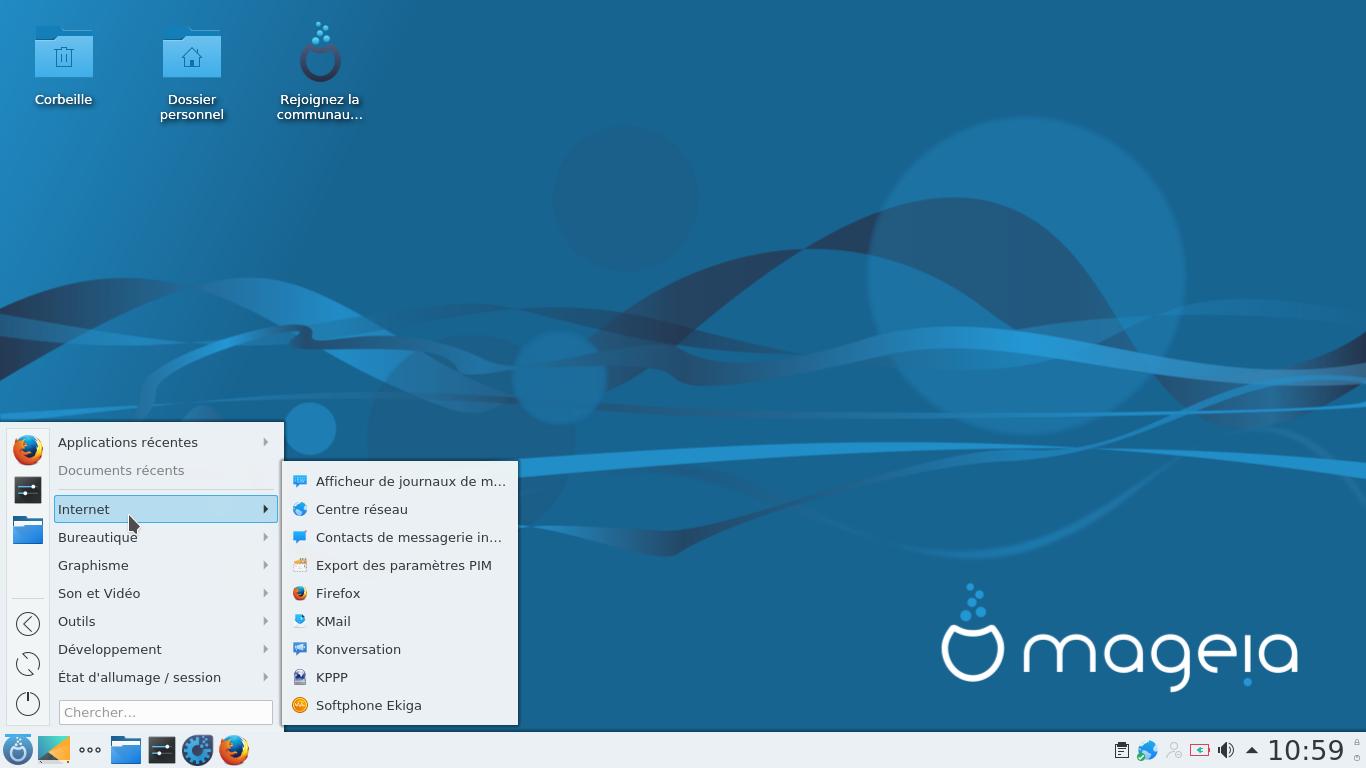Open the Corbeille trash icon on desktop
1366x768 pixels.
pyautogui.click(x=64, y=53)
